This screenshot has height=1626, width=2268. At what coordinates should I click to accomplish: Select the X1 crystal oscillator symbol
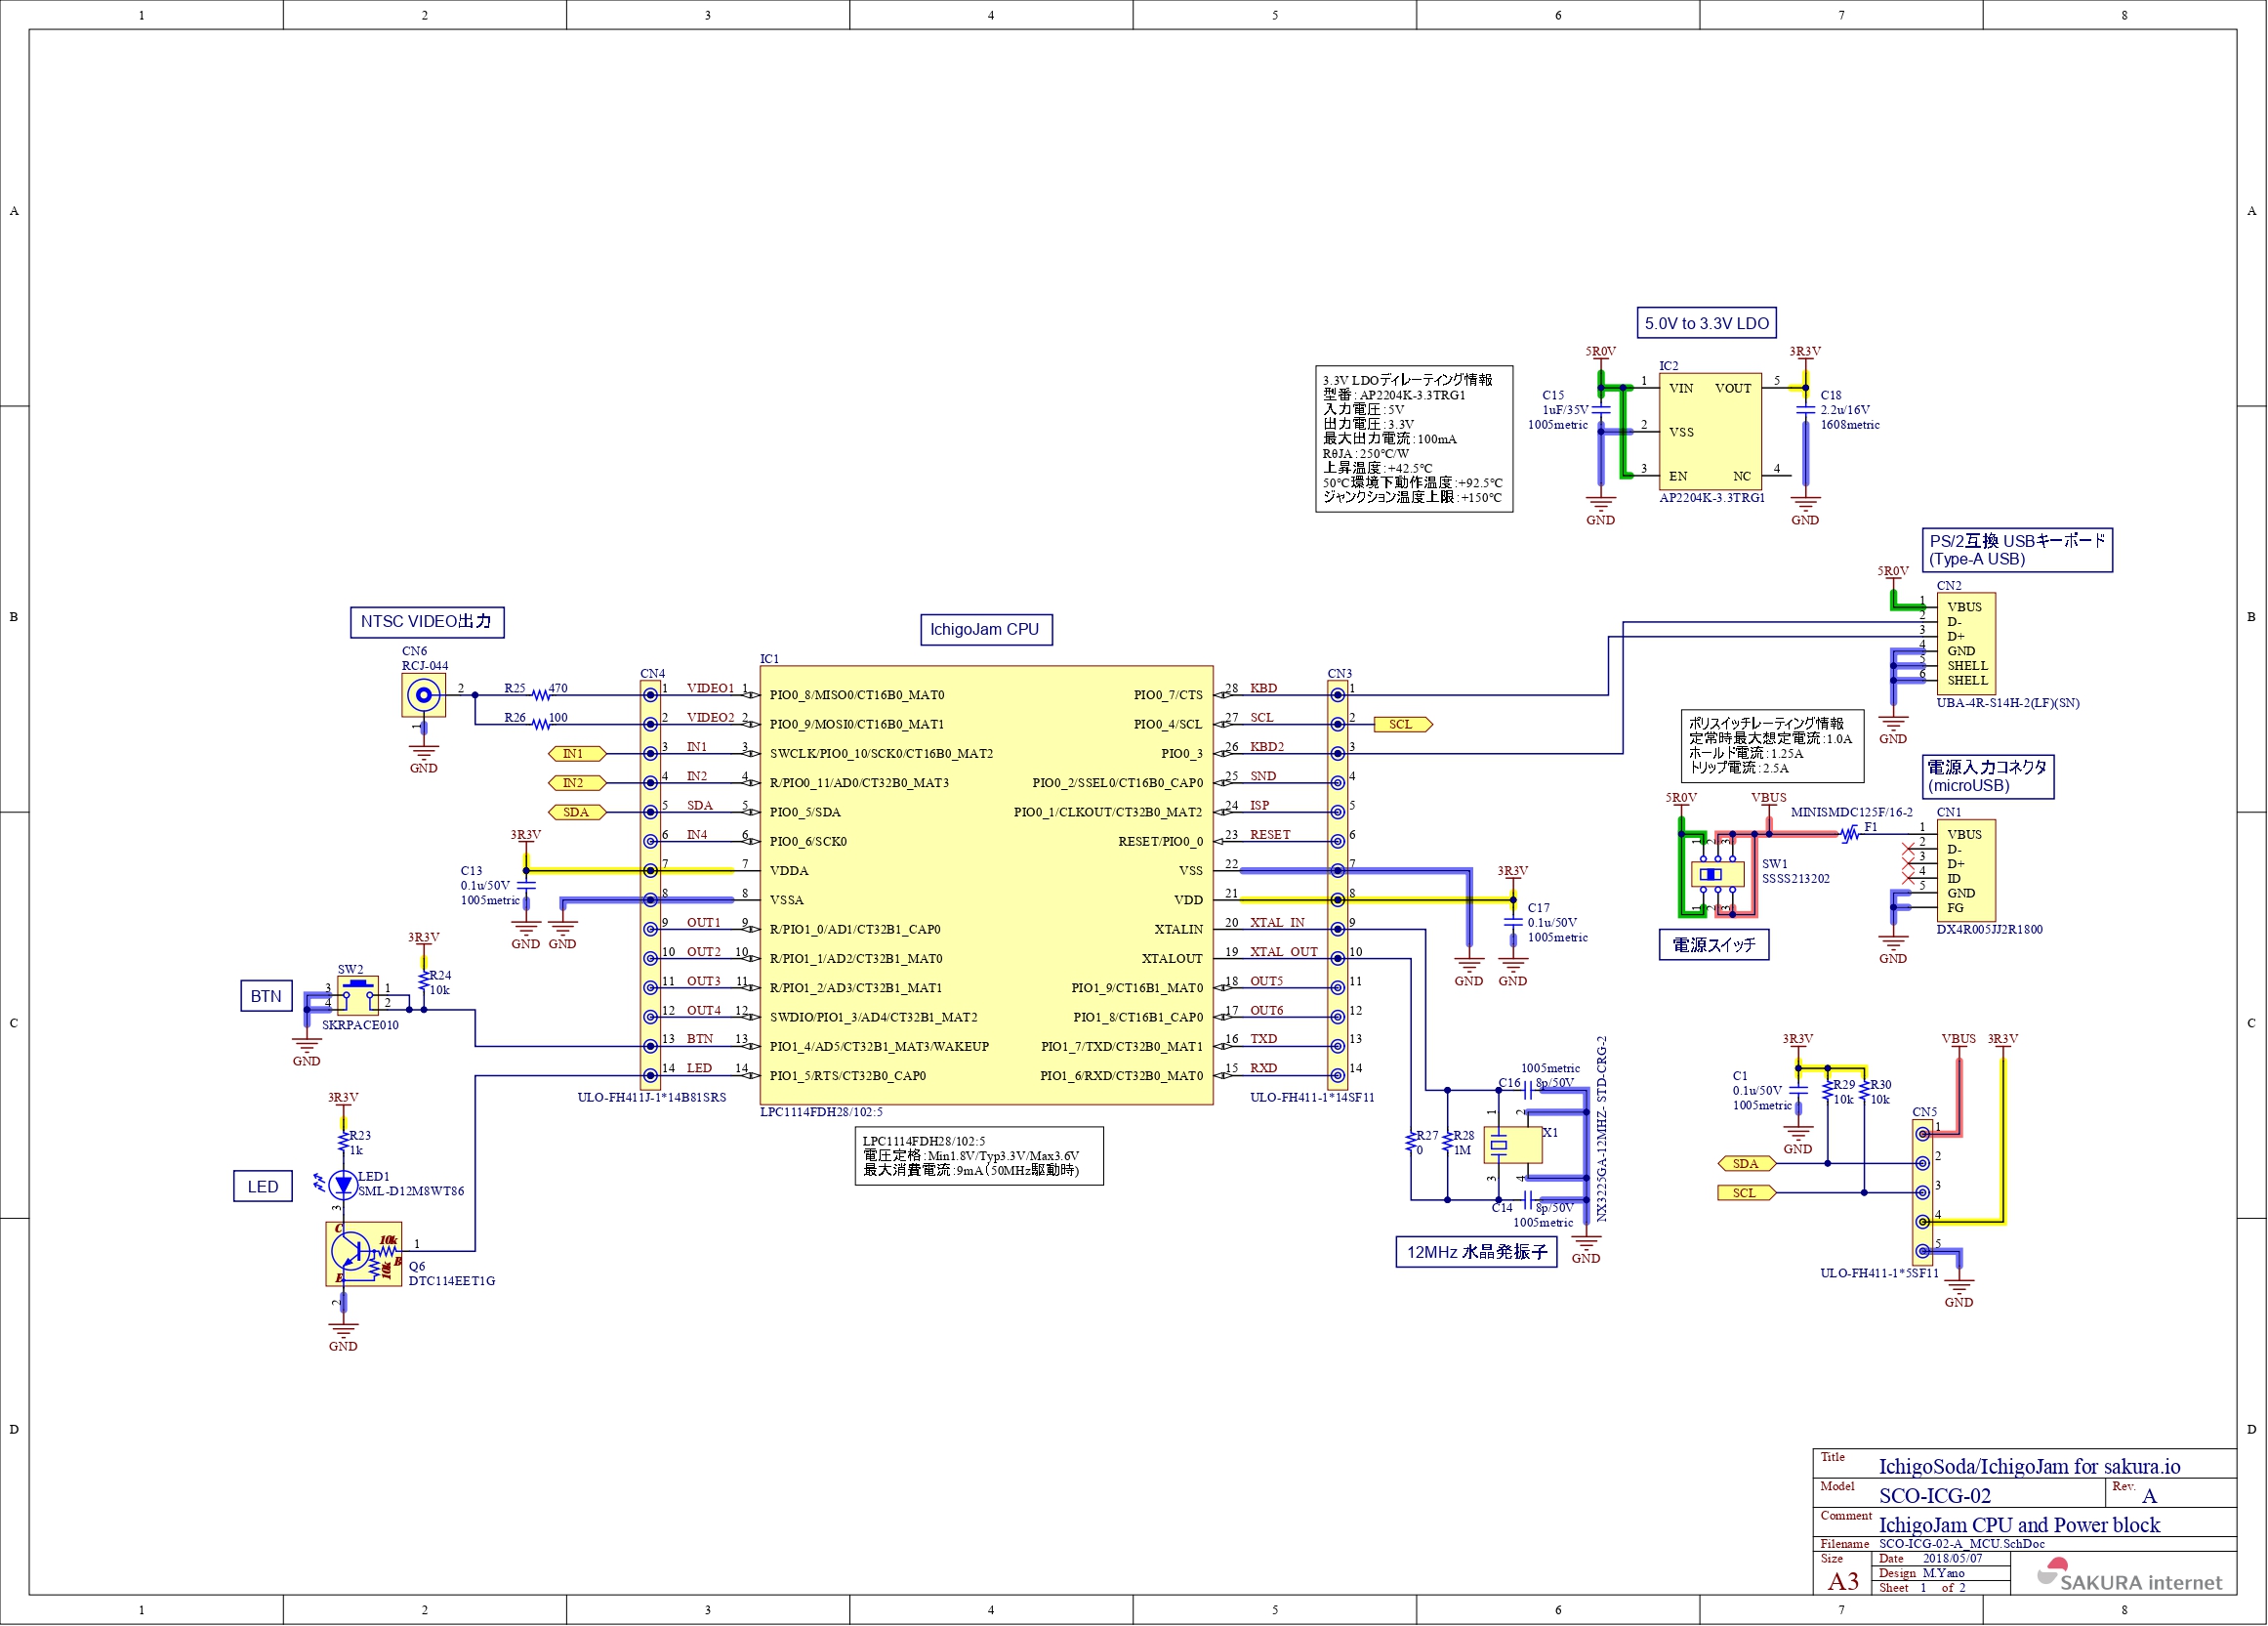1512,1145
